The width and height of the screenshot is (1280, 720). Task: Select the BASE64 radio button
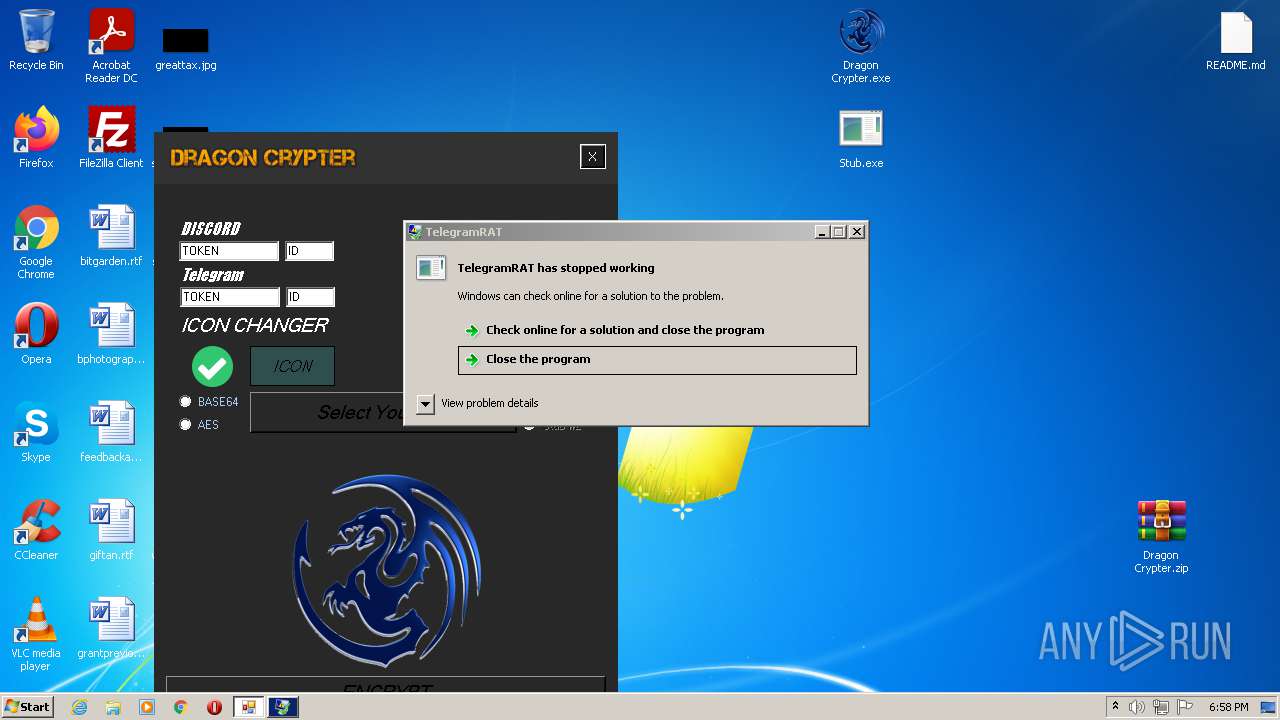point(185,401)
